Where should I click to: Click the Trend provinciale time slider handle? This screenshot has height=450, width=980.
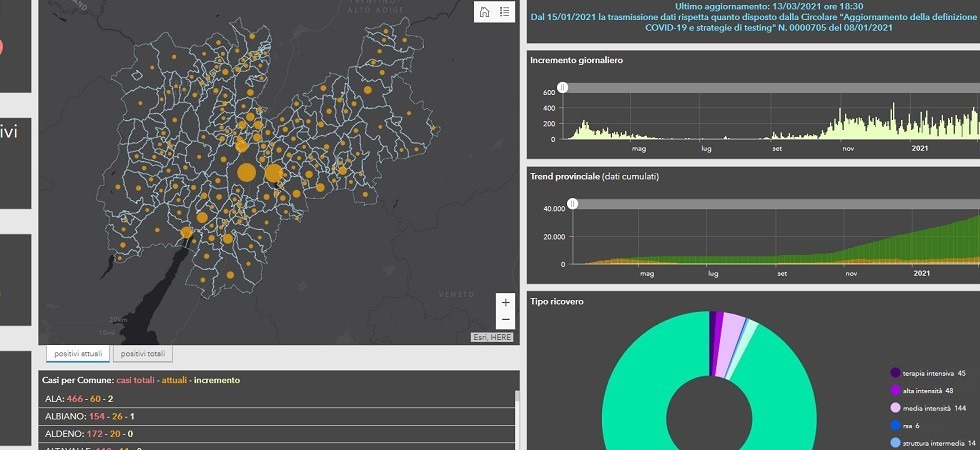pyautogui.click(x=572, y=204)
